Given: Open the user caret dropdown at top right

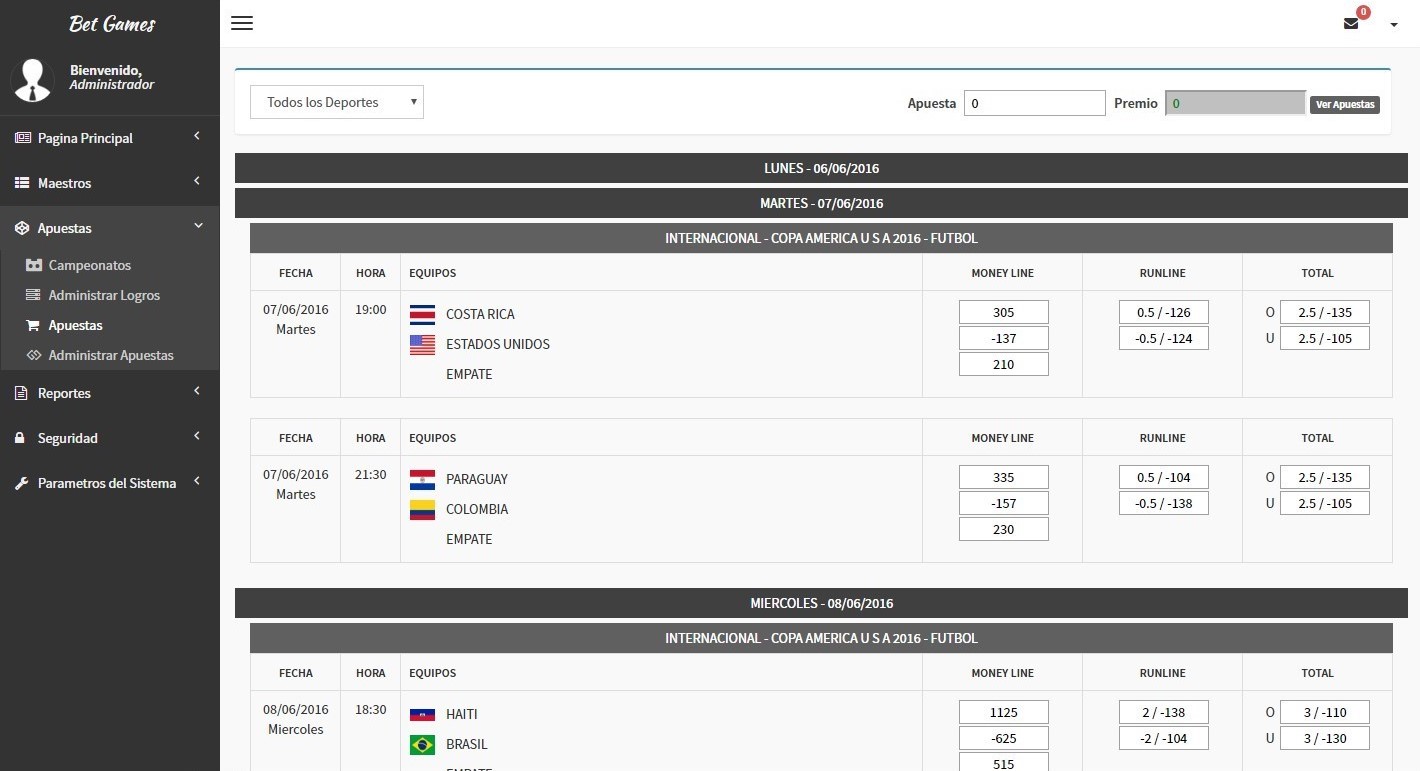Looking at the screenshot, I should click(x=1394, y=25).
